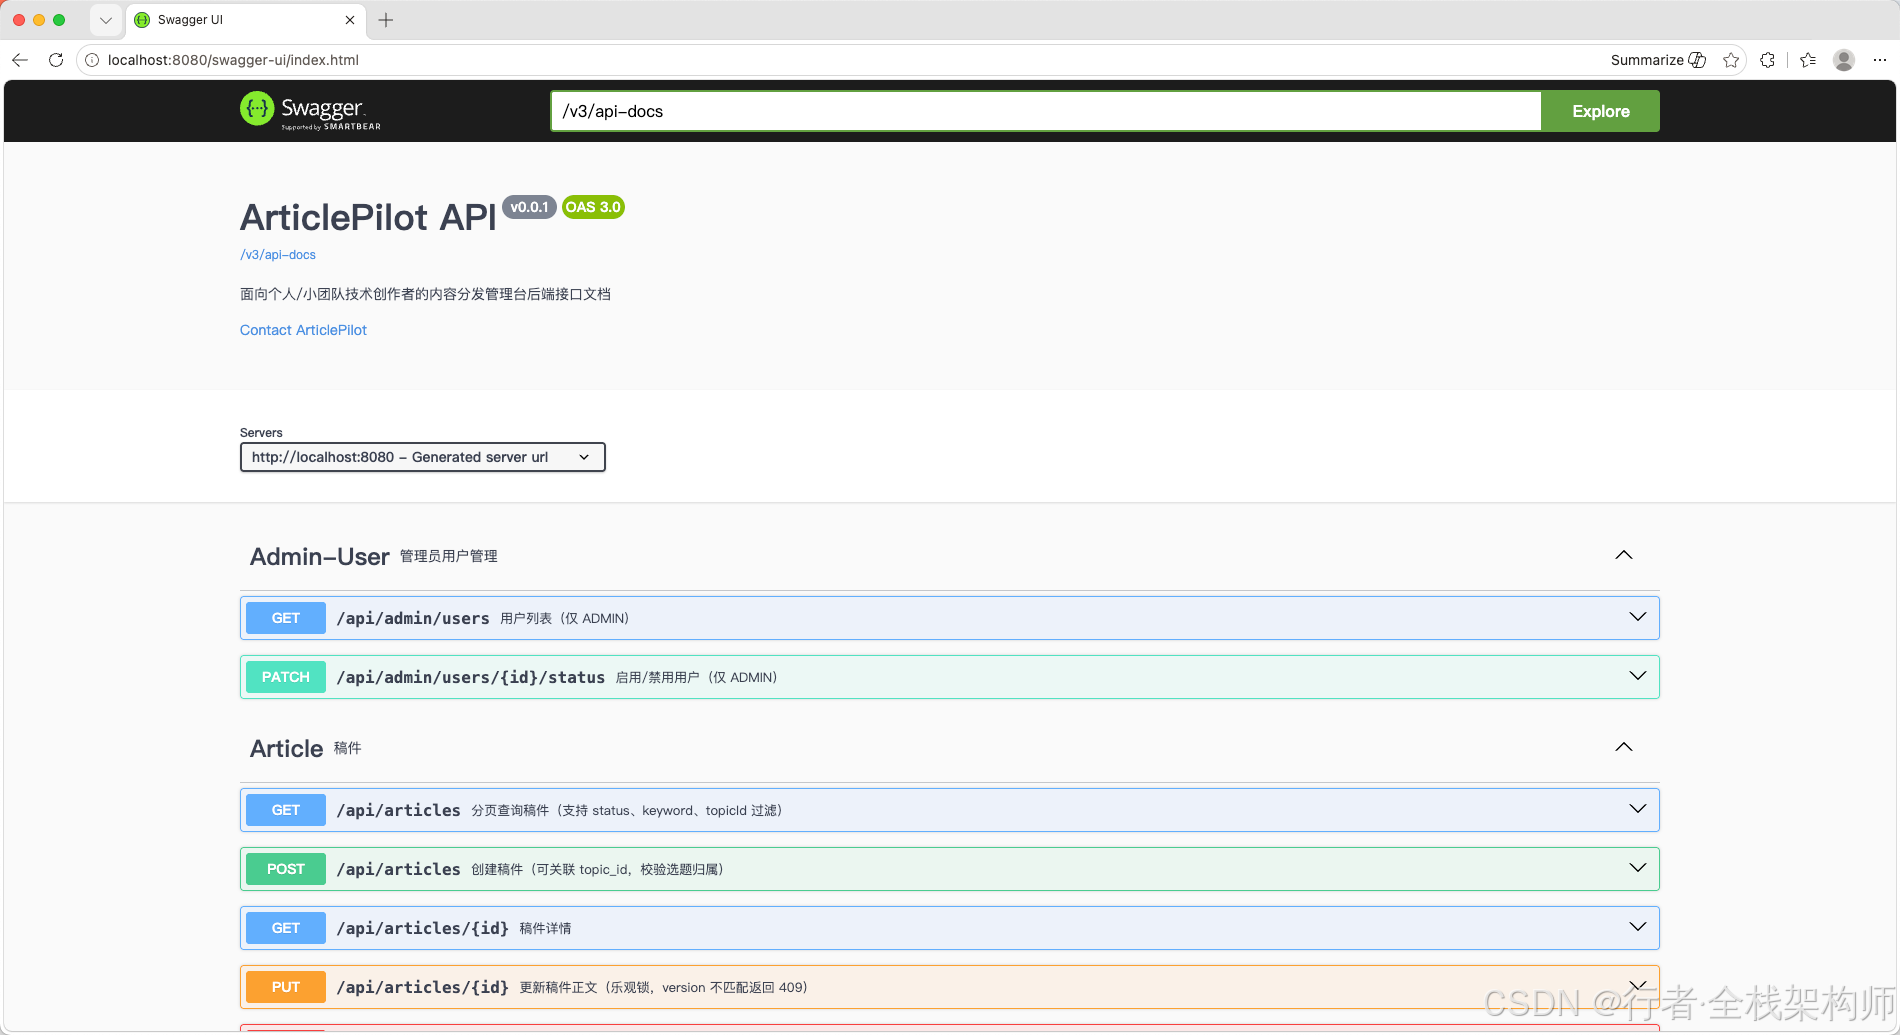The width and height of the screenshot is (1900, 1035).
Task: Click the Swagger logo
Action: pyautogui.click(x=310, y=111)
